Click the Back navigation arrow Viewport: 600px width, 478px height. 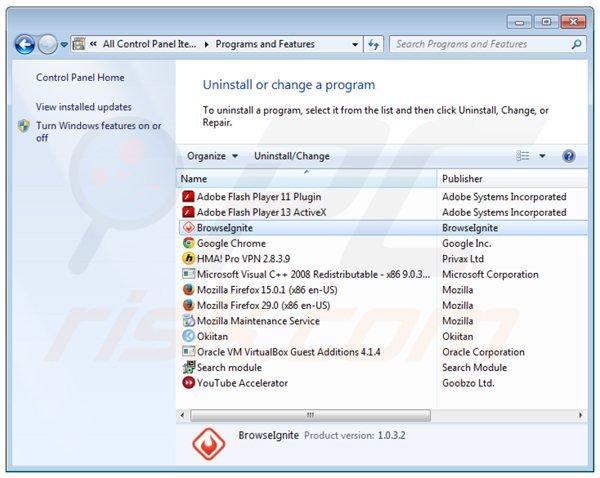[x=25, y=44]
